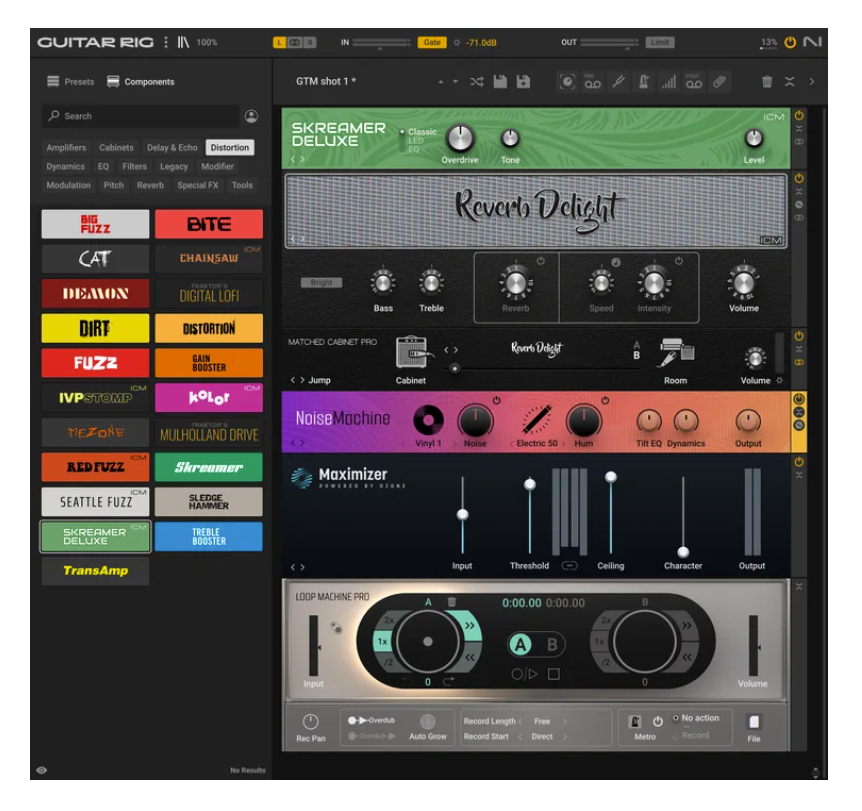Toggle the input Gate button
Screen dimensions: 862x811
click(x=432, y=42)
